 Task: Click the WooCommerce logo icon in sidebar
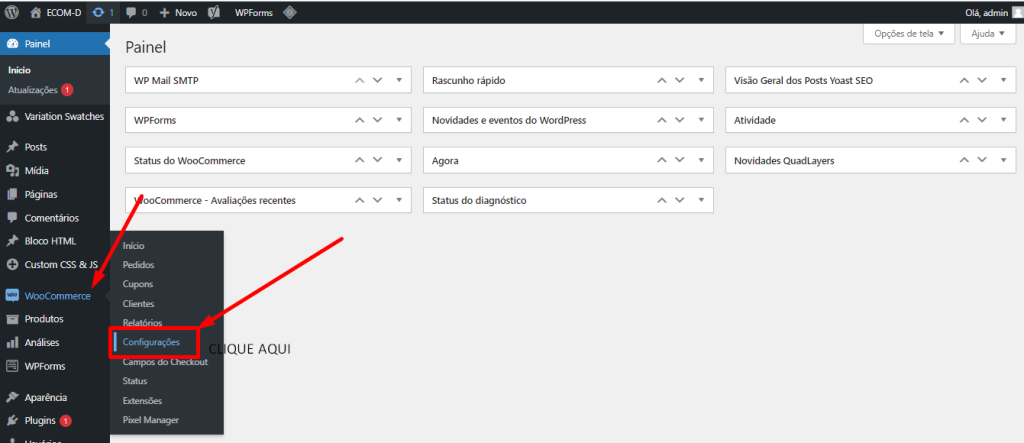click(x=12, y=296)
